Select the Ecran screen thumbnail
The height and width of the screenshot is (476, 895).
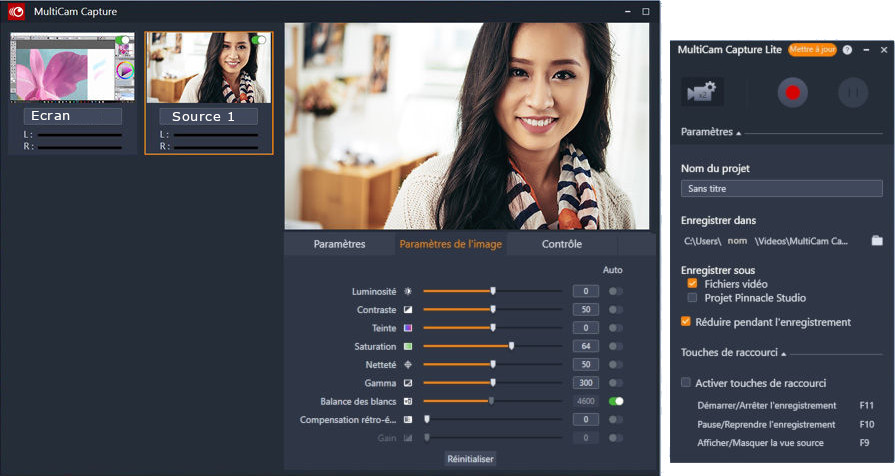pos(72,67)
